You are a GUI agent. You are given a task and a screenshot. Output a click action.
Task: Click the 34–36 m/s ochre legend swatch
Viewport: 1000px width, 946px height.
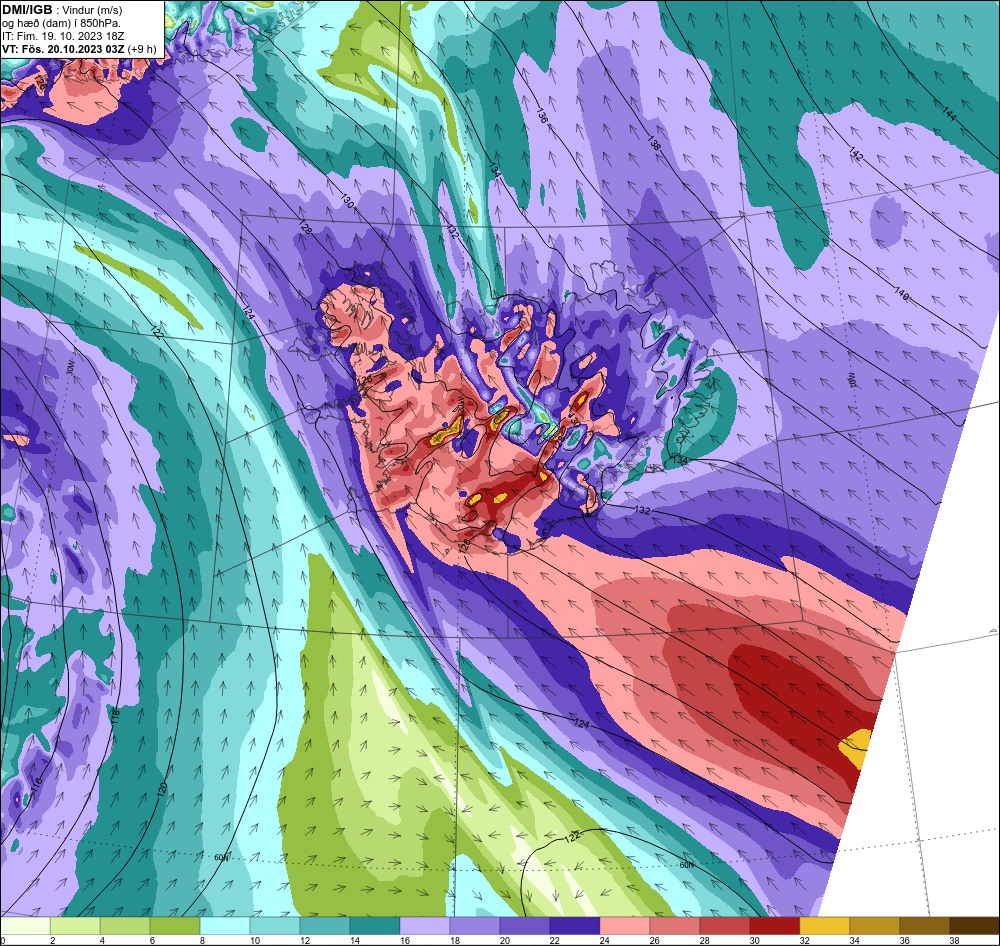[x=874, y=926]
